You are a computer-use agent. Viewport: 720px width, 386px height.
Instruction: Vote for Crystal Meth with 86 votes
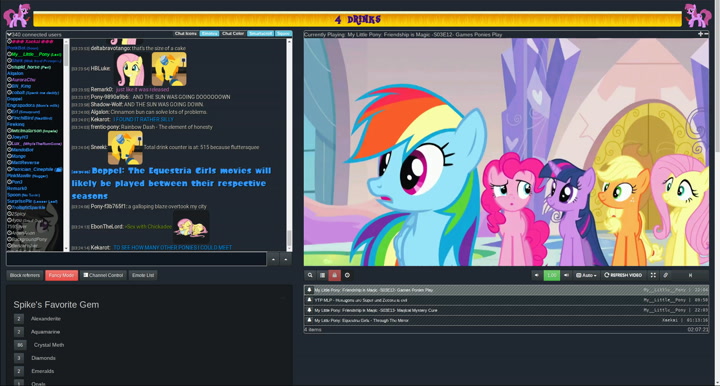click(20, 345)
